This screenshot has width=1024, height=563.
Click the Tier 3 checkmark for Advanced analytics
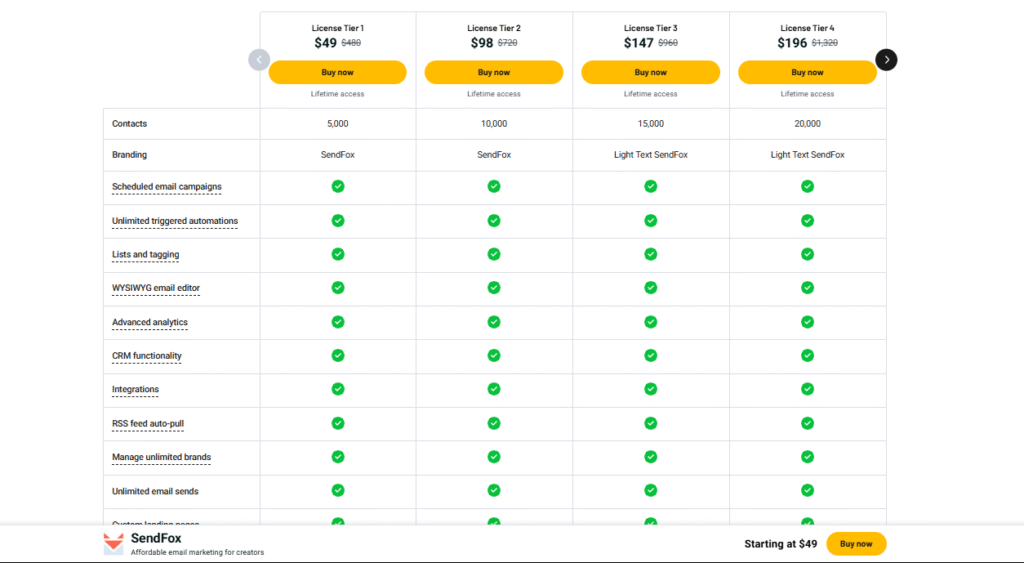point(650,322)
